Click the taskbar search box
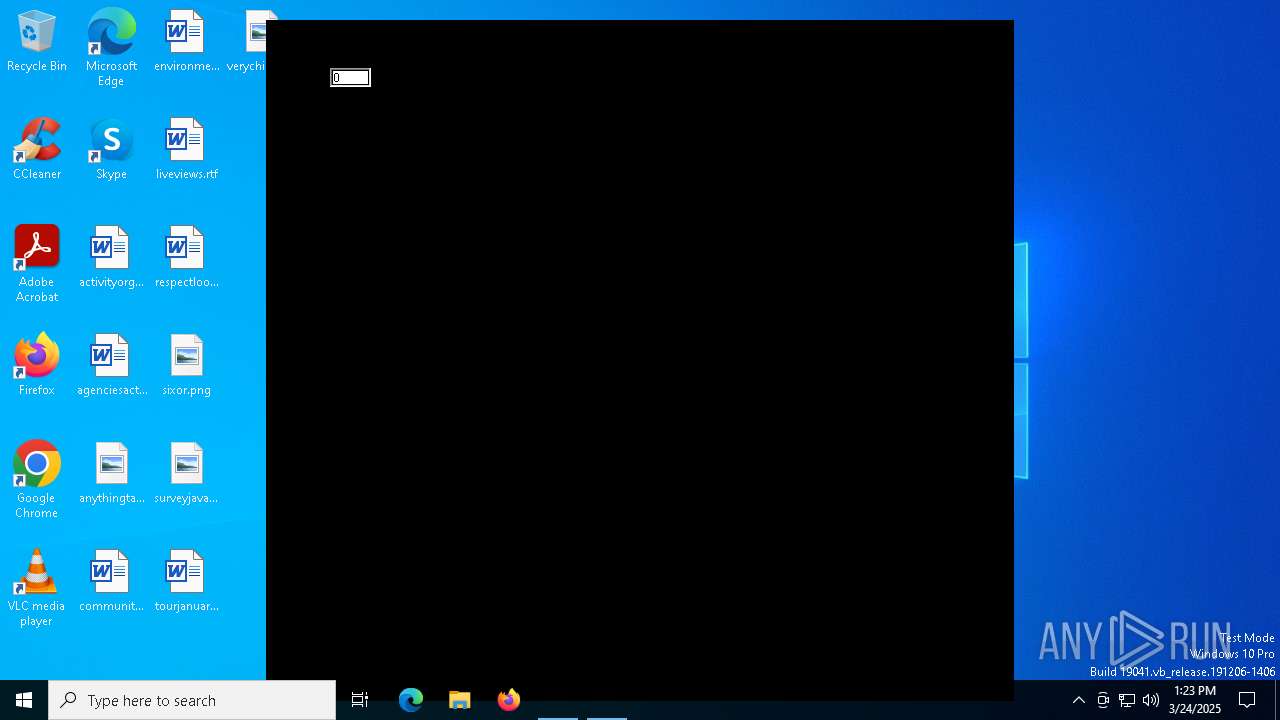 [192, 700]
